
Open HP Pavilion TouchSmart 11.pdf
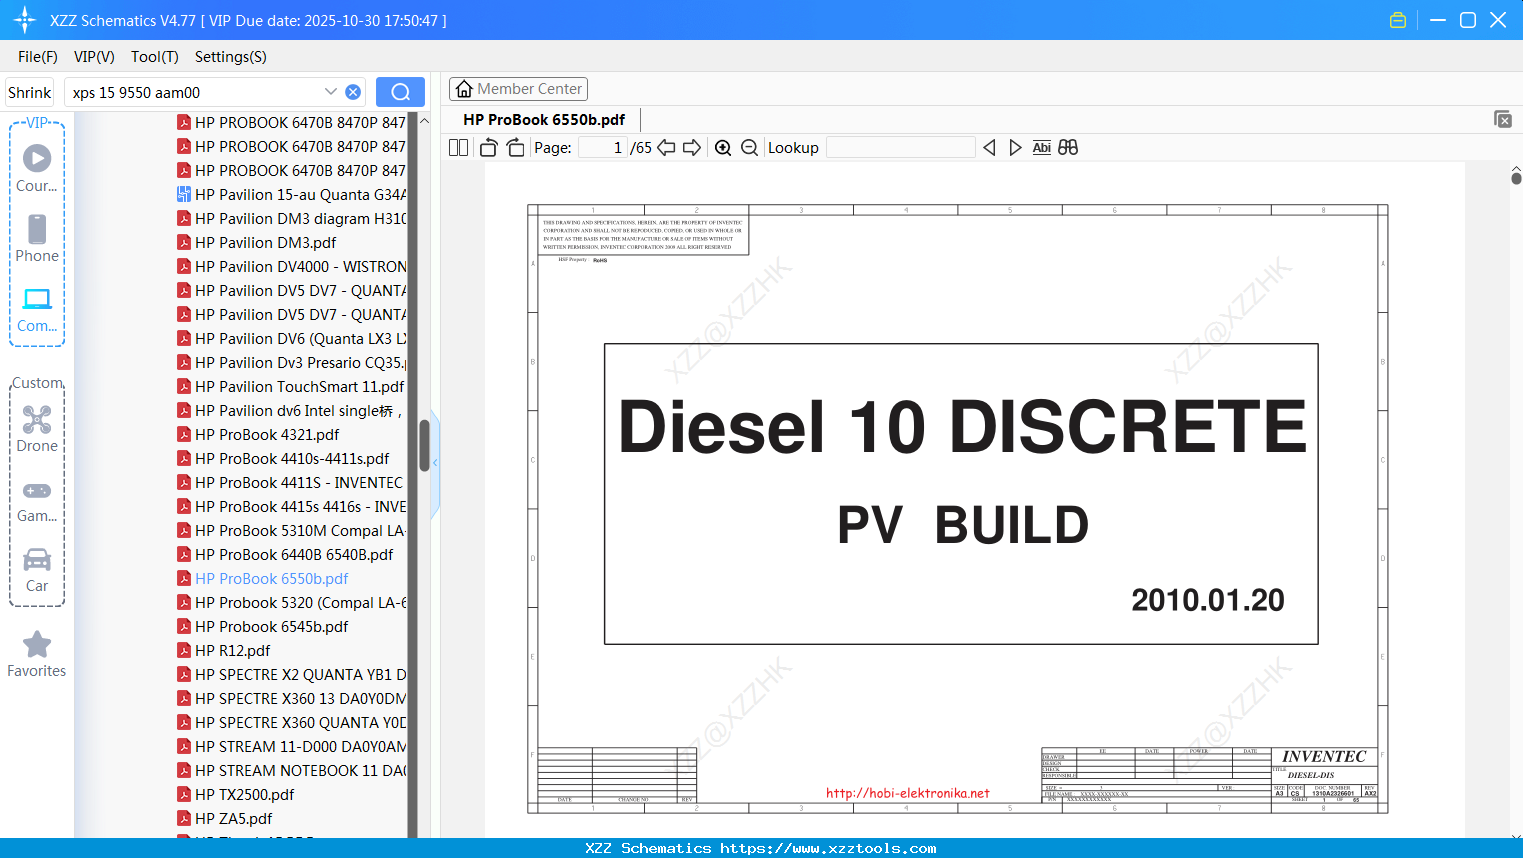[291, 387]
